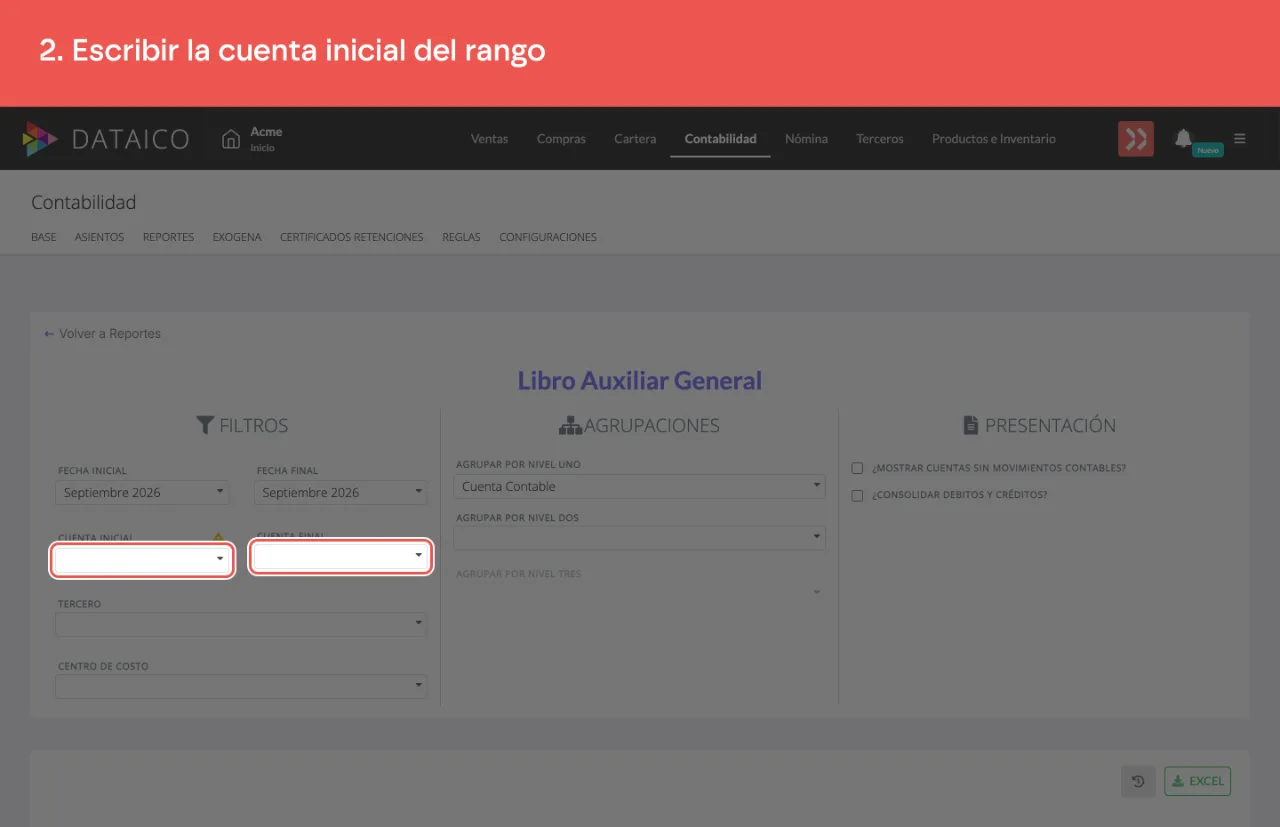Open the hamburger menu icon
Viewport: 1280px width, 827px height.
point(1240,139)
